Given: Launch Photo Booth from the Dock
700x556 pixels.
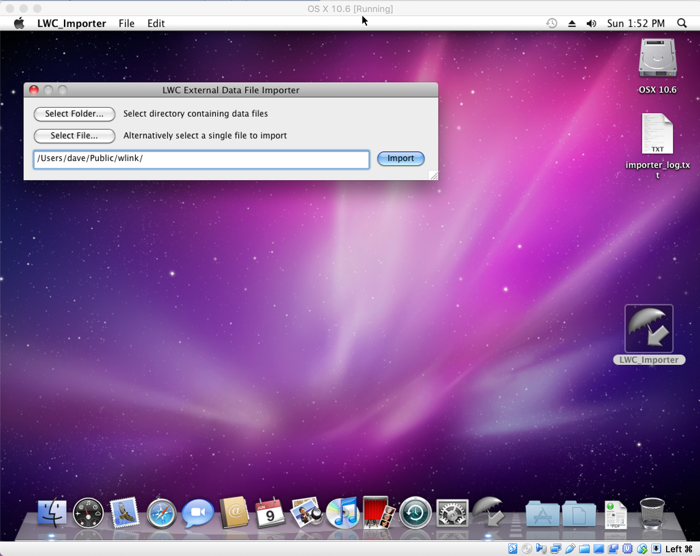Looking at the screenshot, I should [x=379, y=513].
